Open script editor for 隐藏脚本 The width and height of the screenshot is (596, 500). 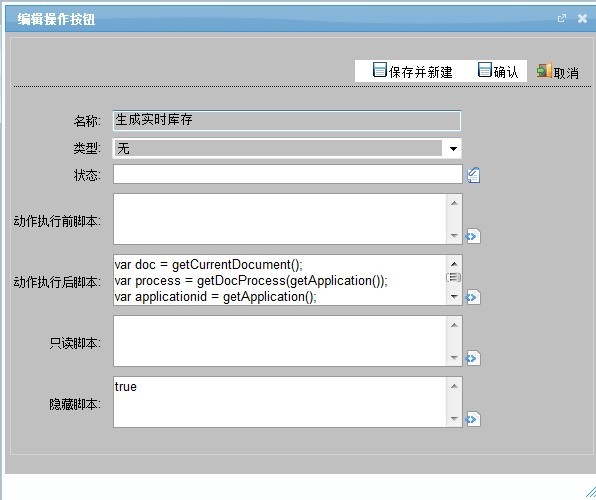point(473,419)
